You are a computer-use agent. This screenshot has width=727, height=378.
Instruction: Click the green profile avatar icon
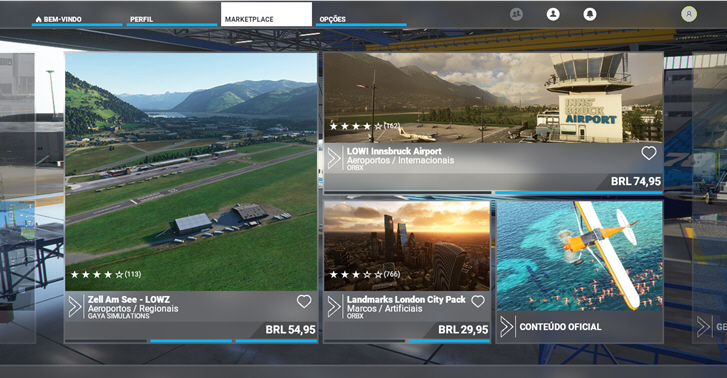click(689, 14)
